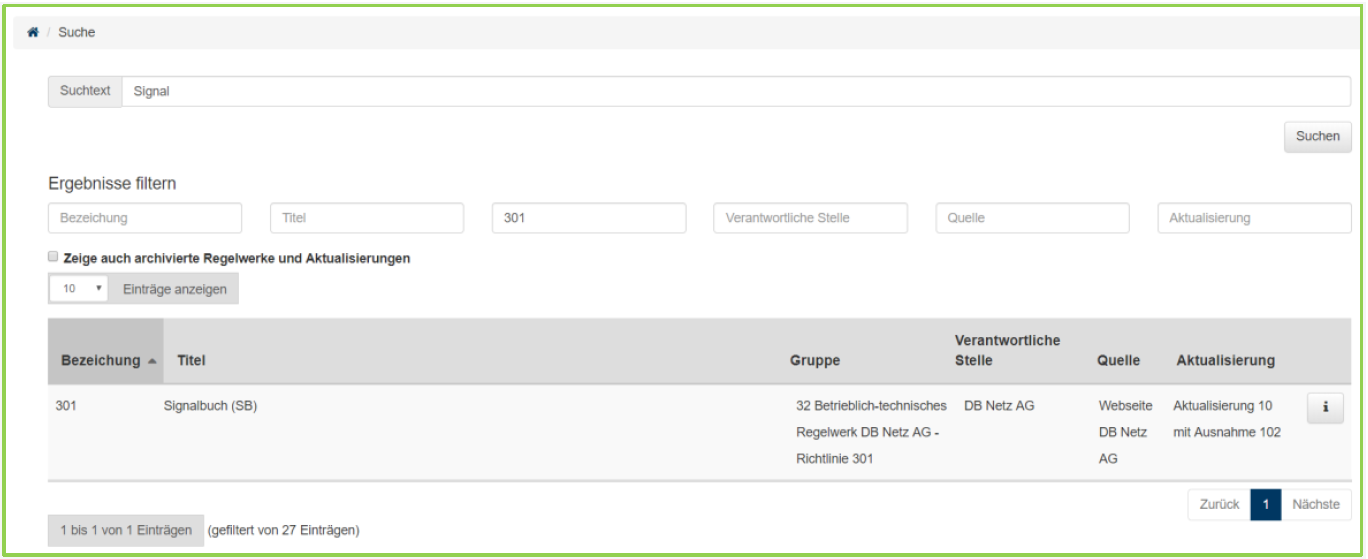The image size is (1368, 559).
Task: Click the Suchtext search field
Action: click(x=735, y=91)
